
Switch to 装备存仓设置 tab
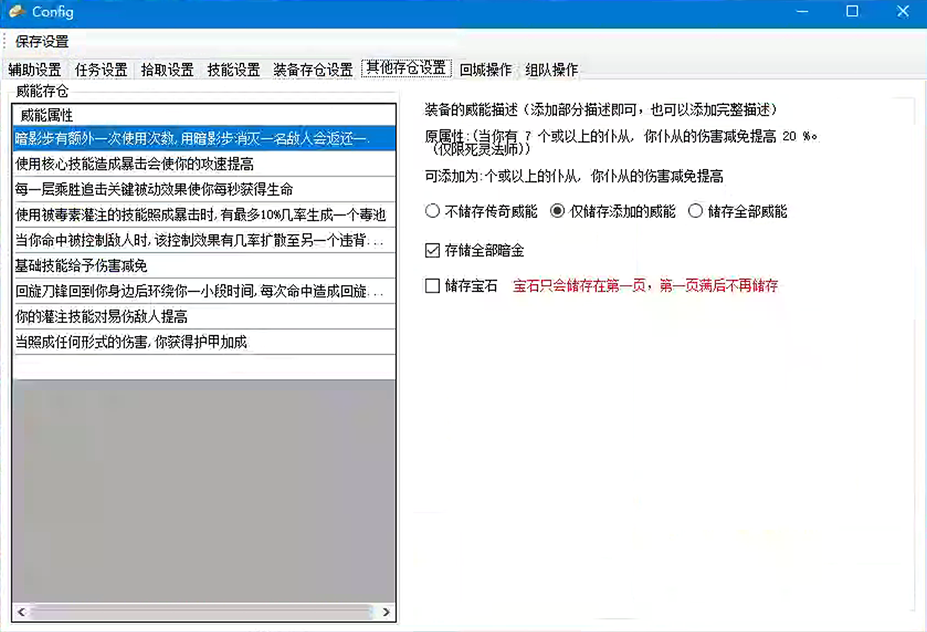(313, 70)
